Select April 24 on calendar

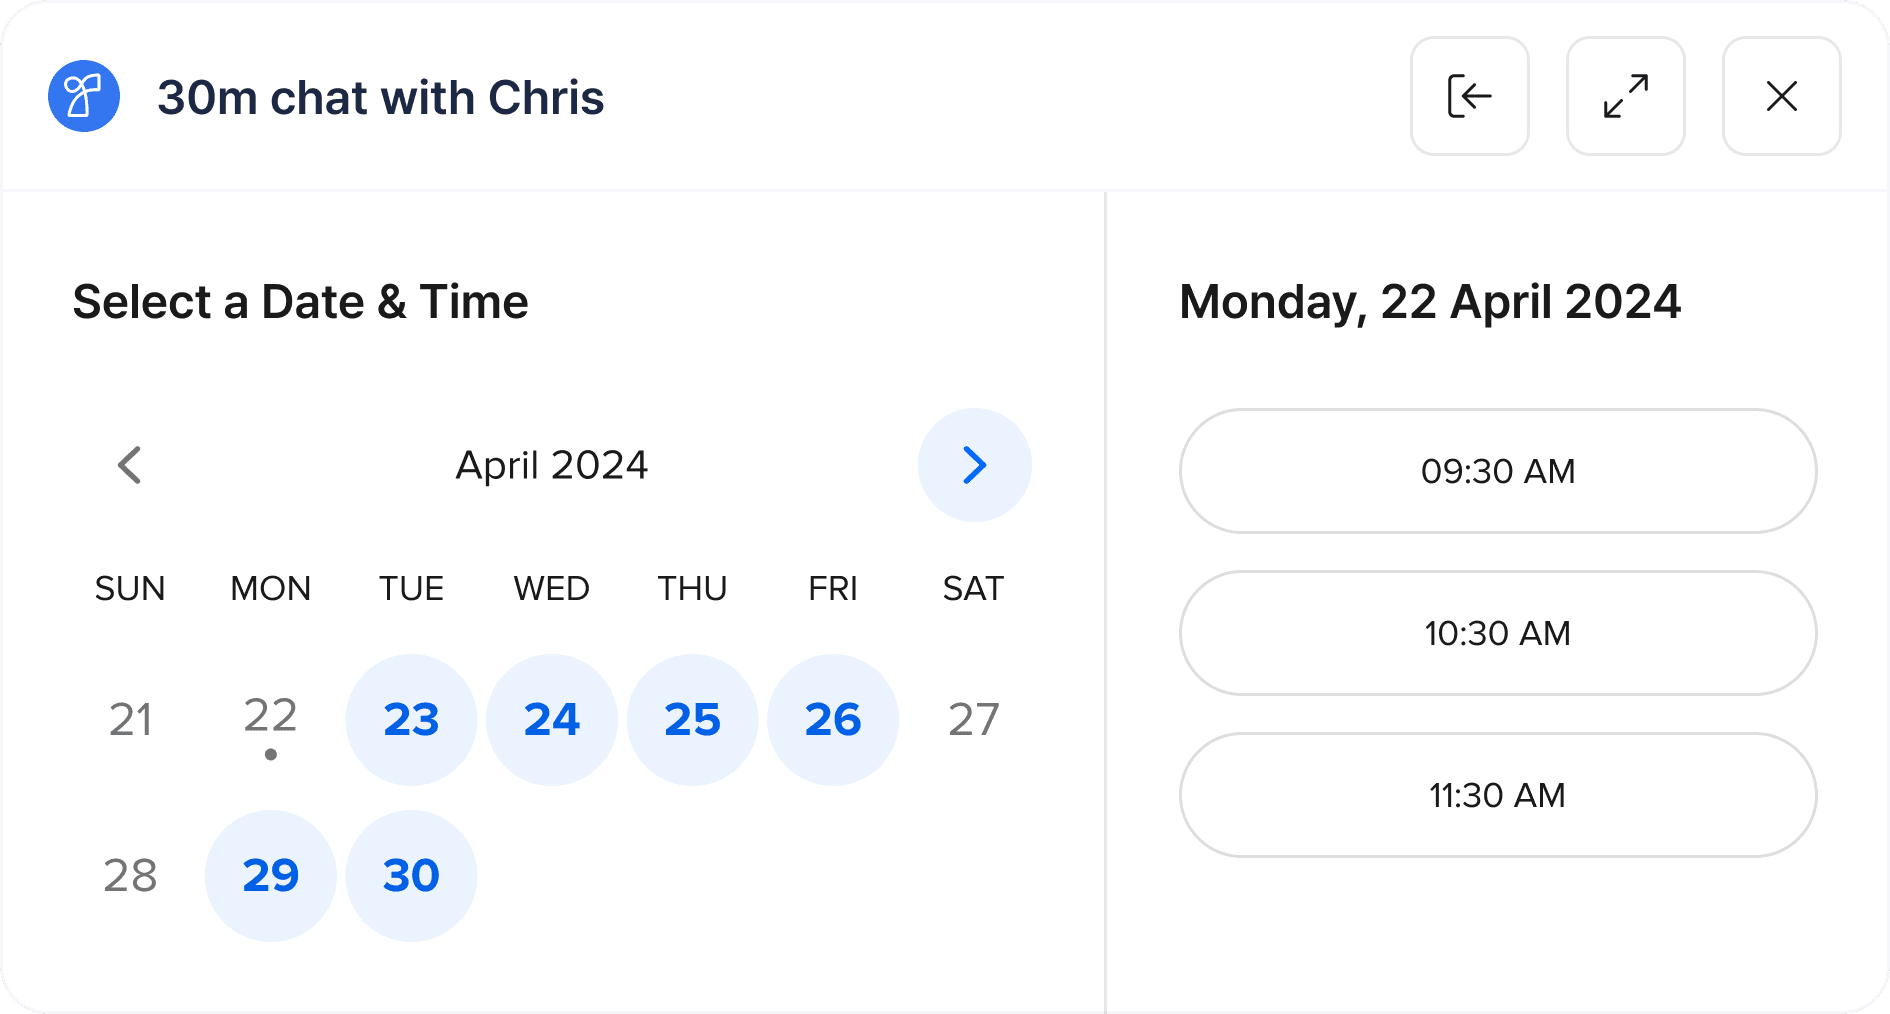552,720
